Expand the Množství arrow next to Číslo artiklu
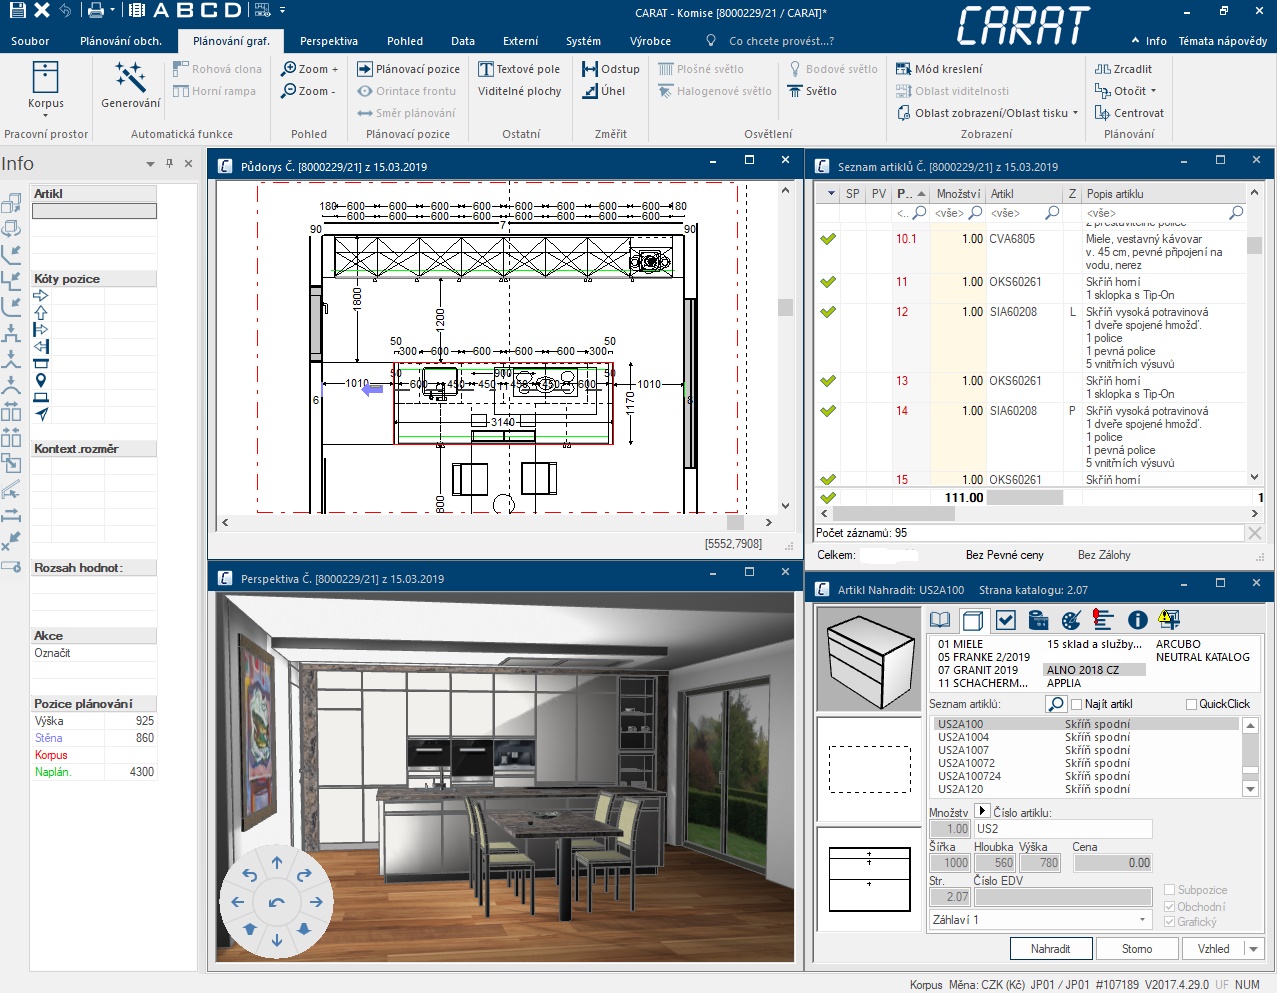 (x=981, y=811)
